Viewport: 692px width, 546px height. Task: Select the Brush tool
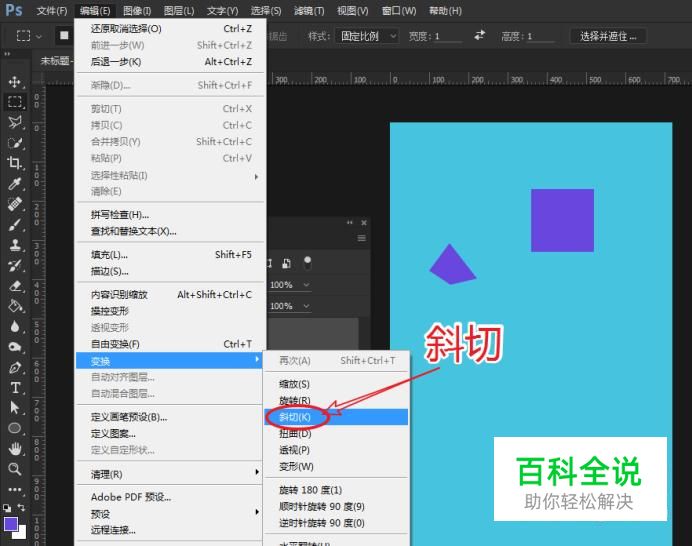point(15,225)
